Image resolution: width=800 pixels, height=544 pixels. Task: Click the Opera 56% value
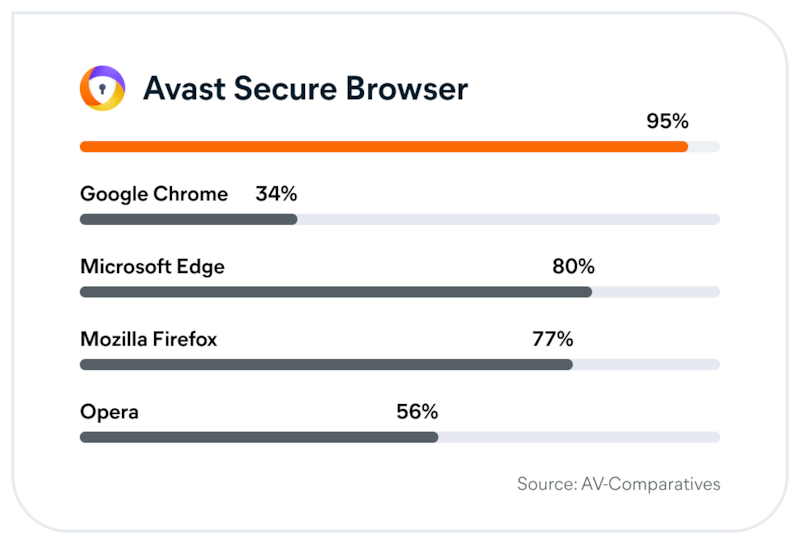417,412
